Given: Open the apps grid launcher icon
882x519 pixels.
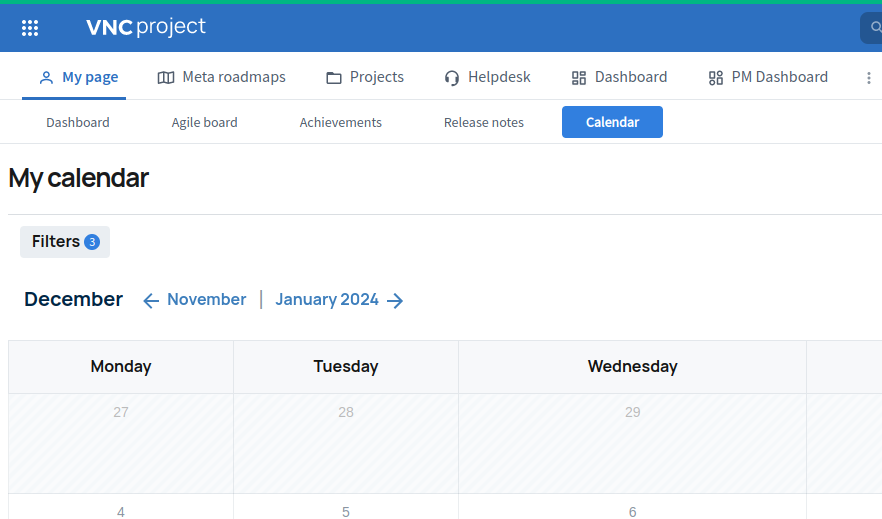Looking at the screenshot, I should point(30,28).
